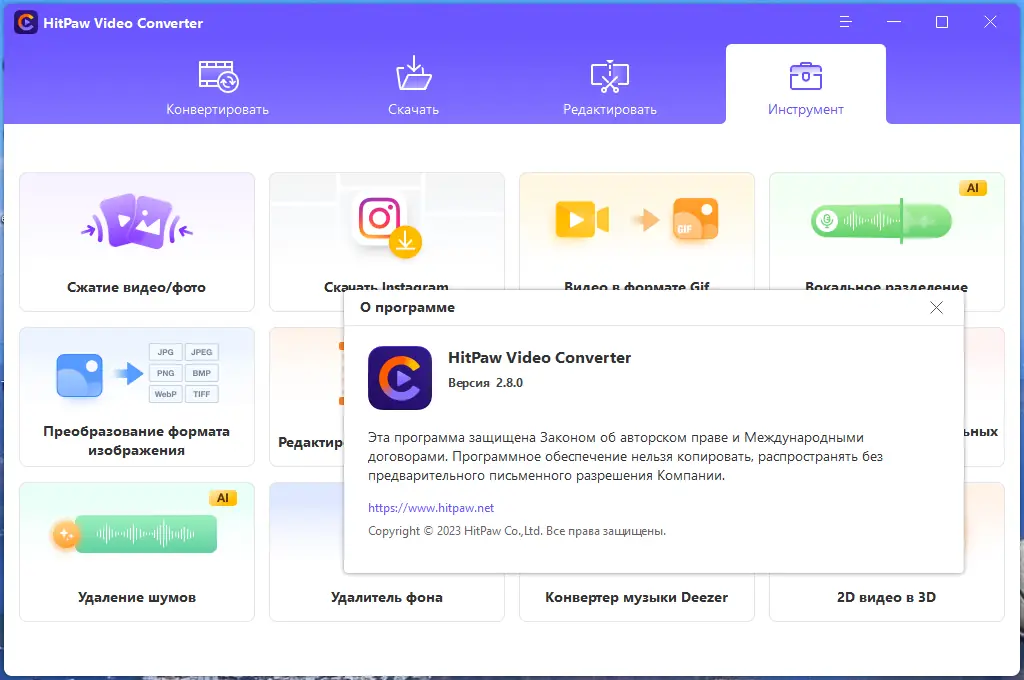1024x680 pixels.
Task: Open the hamburger menu in title bar
Action: [x=846, y=22]
